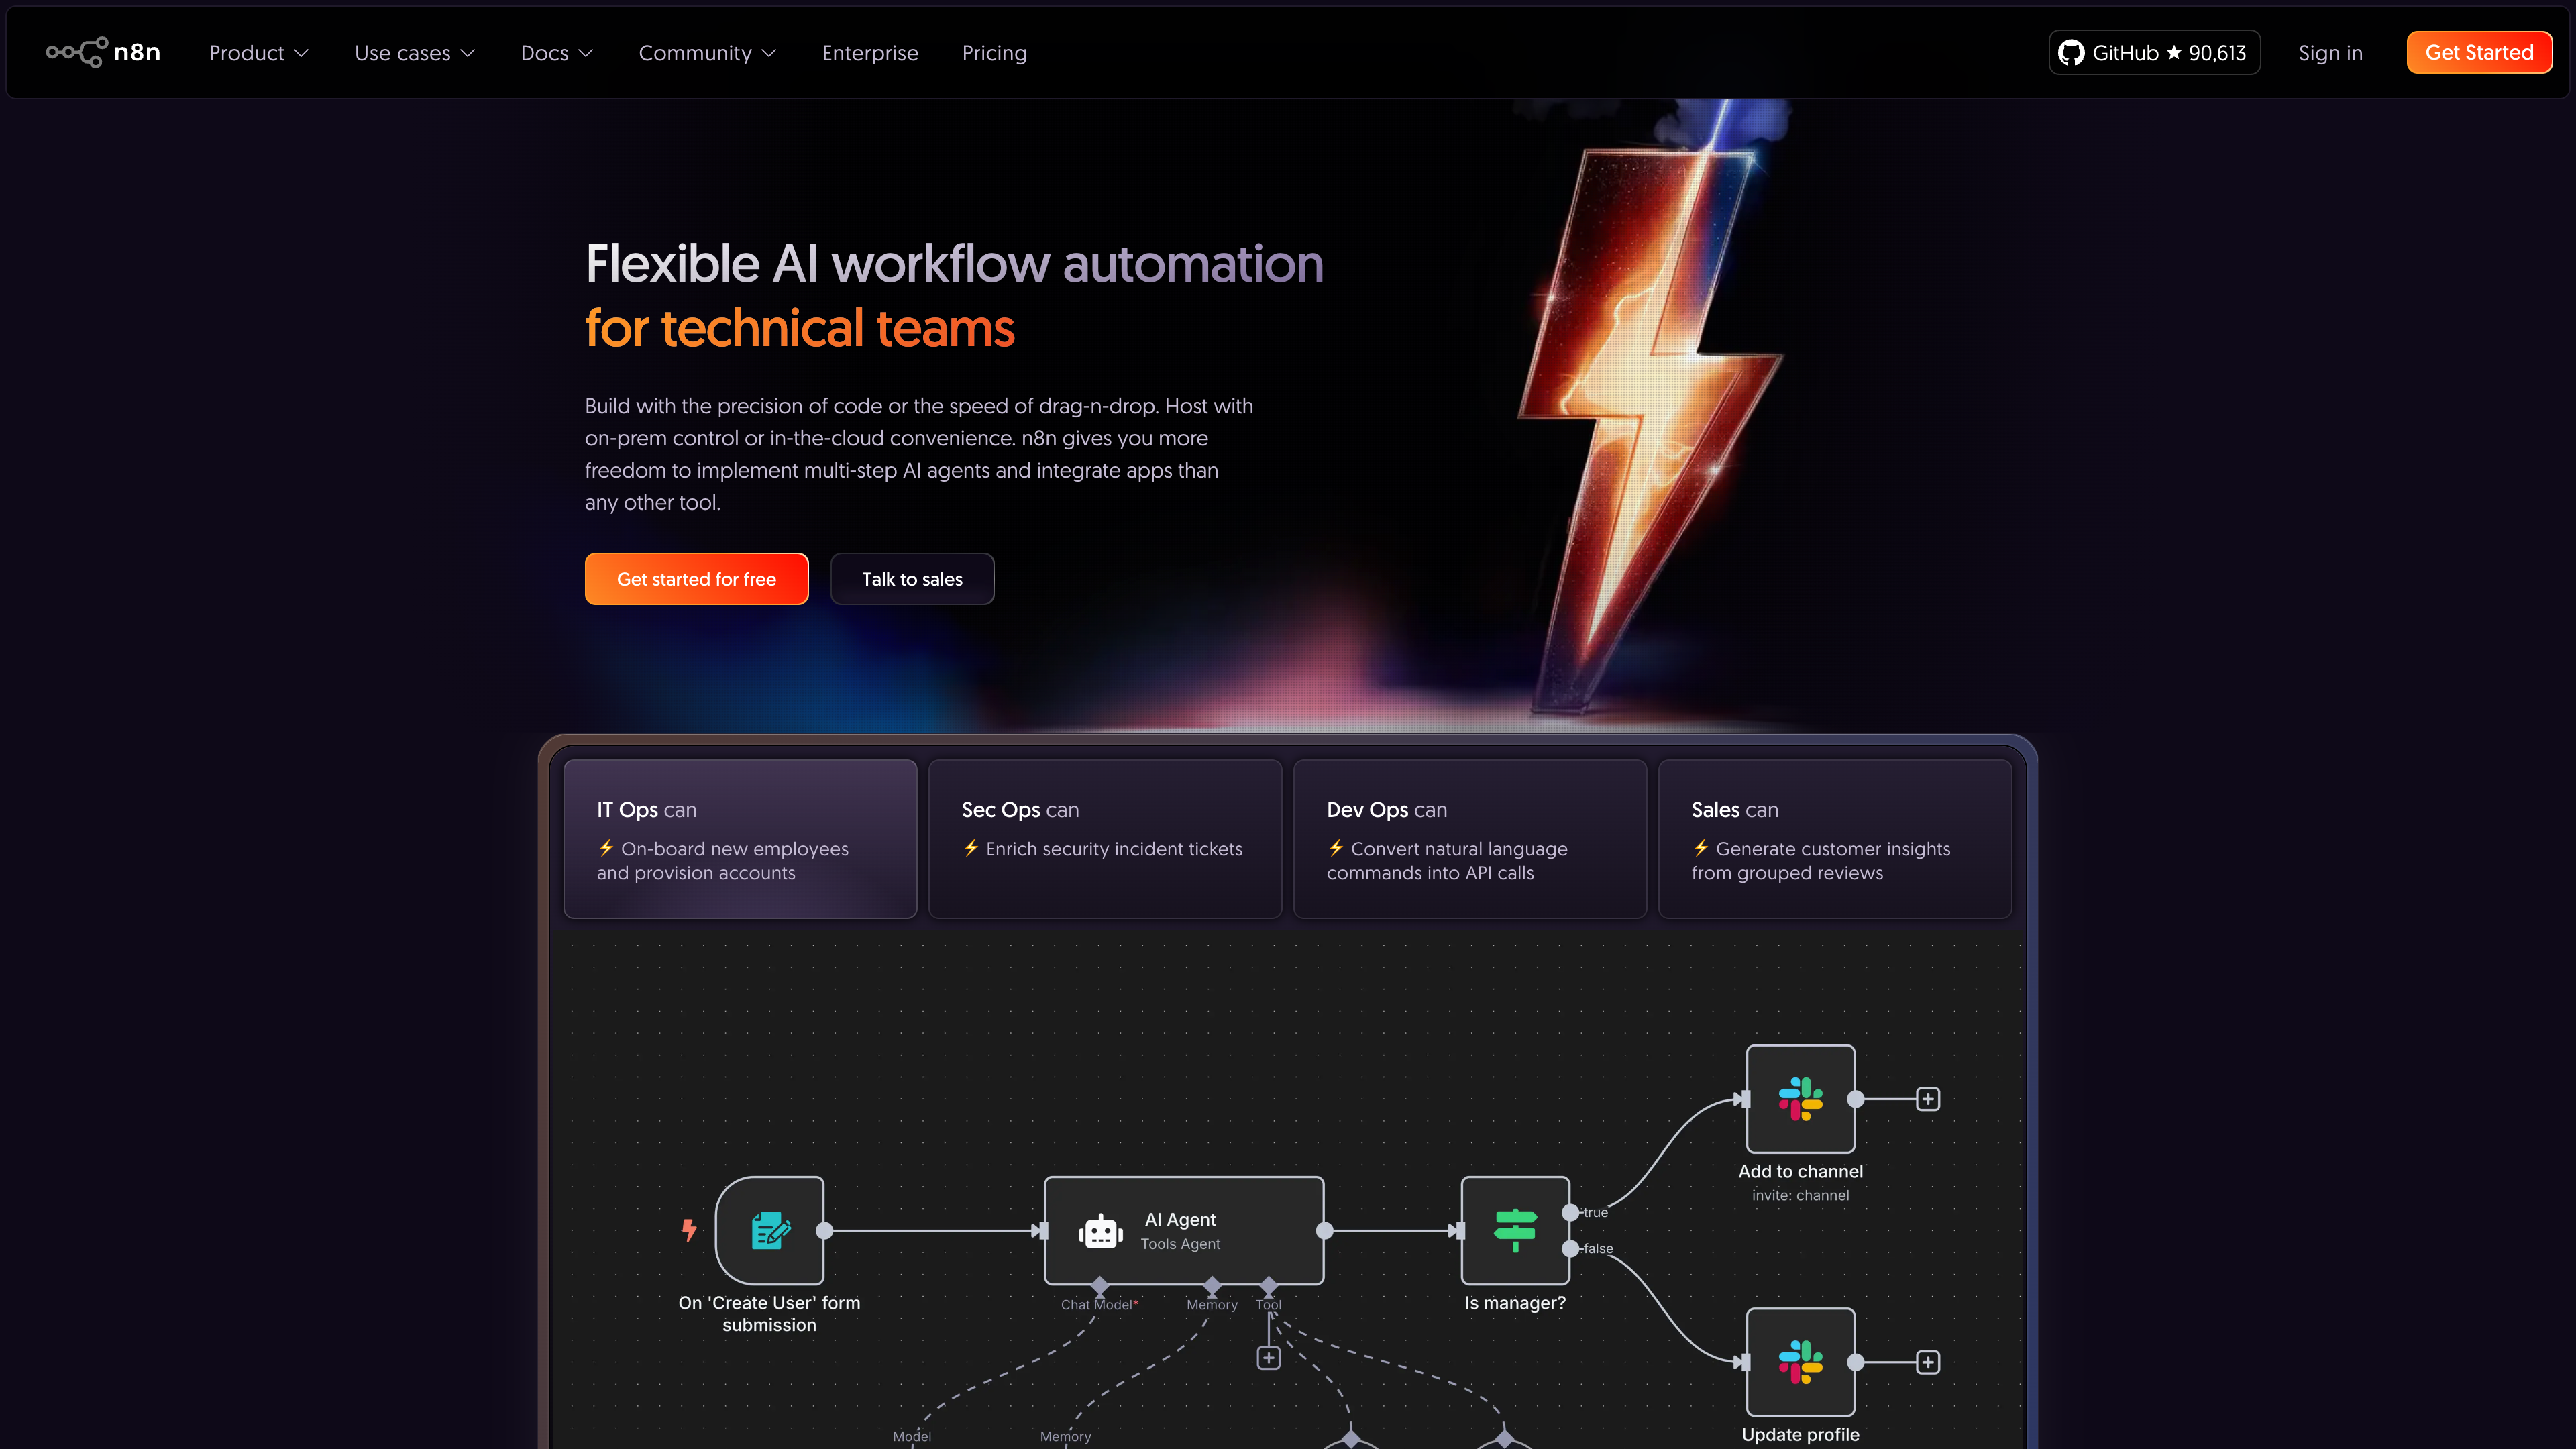Open the Use cases dropdown
The image size is (2576, 1449).
[414, 53]
